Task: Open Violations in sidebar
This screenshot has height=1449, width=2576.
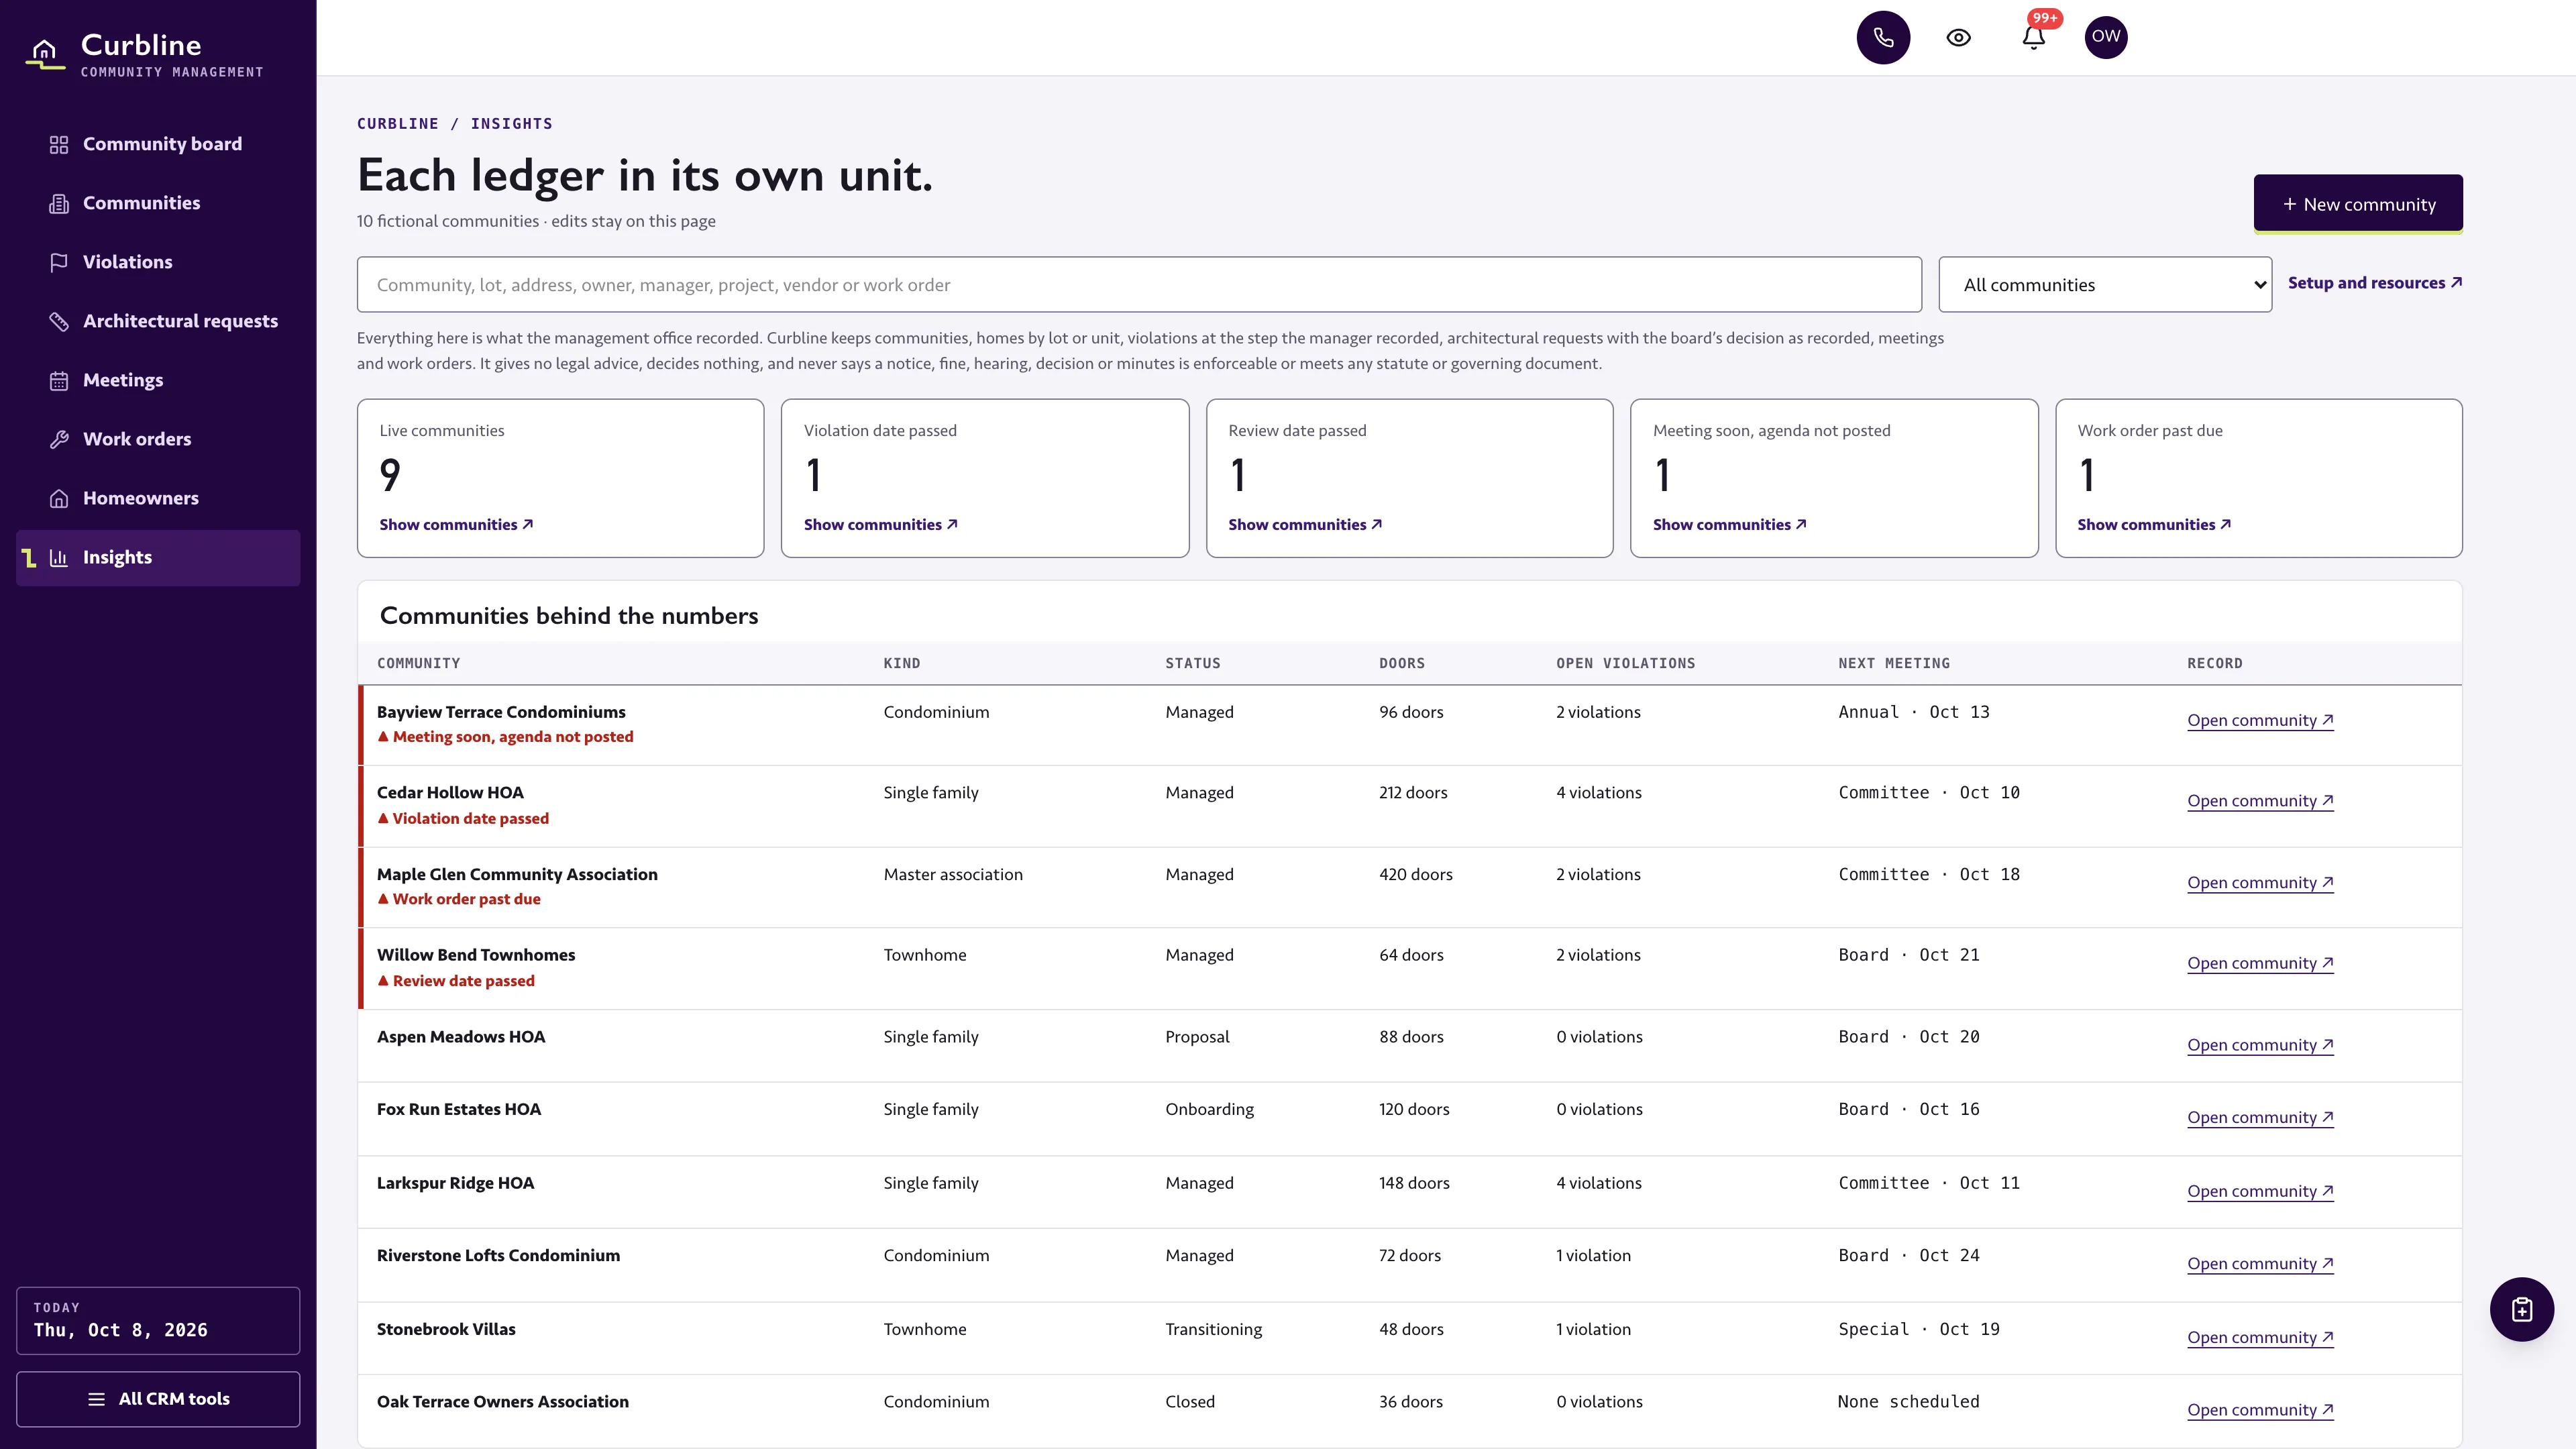Action: [158, 262]
